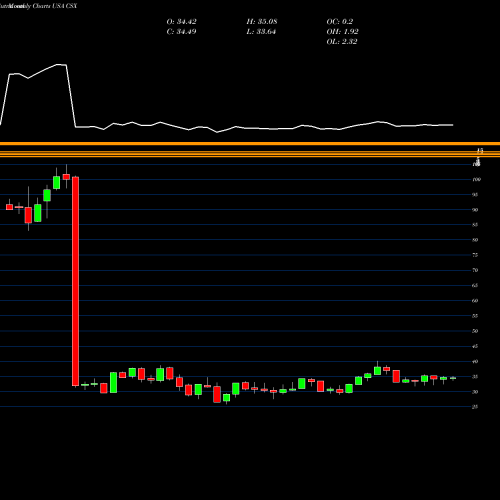
Task: Click the 60 price axis label
Action: (x=475, y=301)
